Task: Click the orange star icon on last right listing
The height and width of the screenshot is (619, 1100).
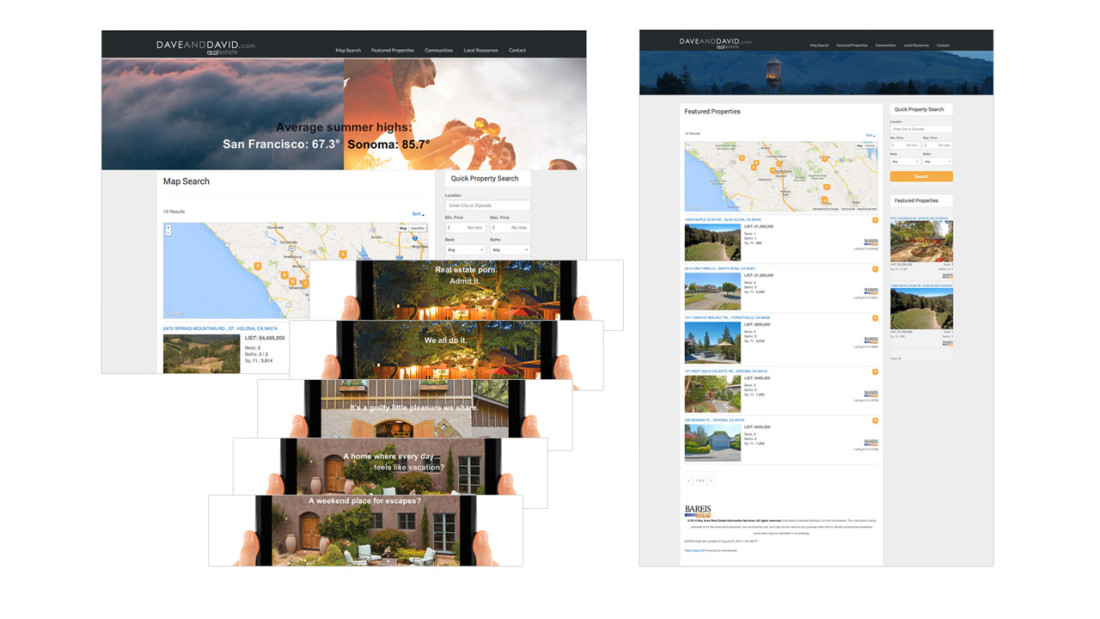Action: point(875,421)
